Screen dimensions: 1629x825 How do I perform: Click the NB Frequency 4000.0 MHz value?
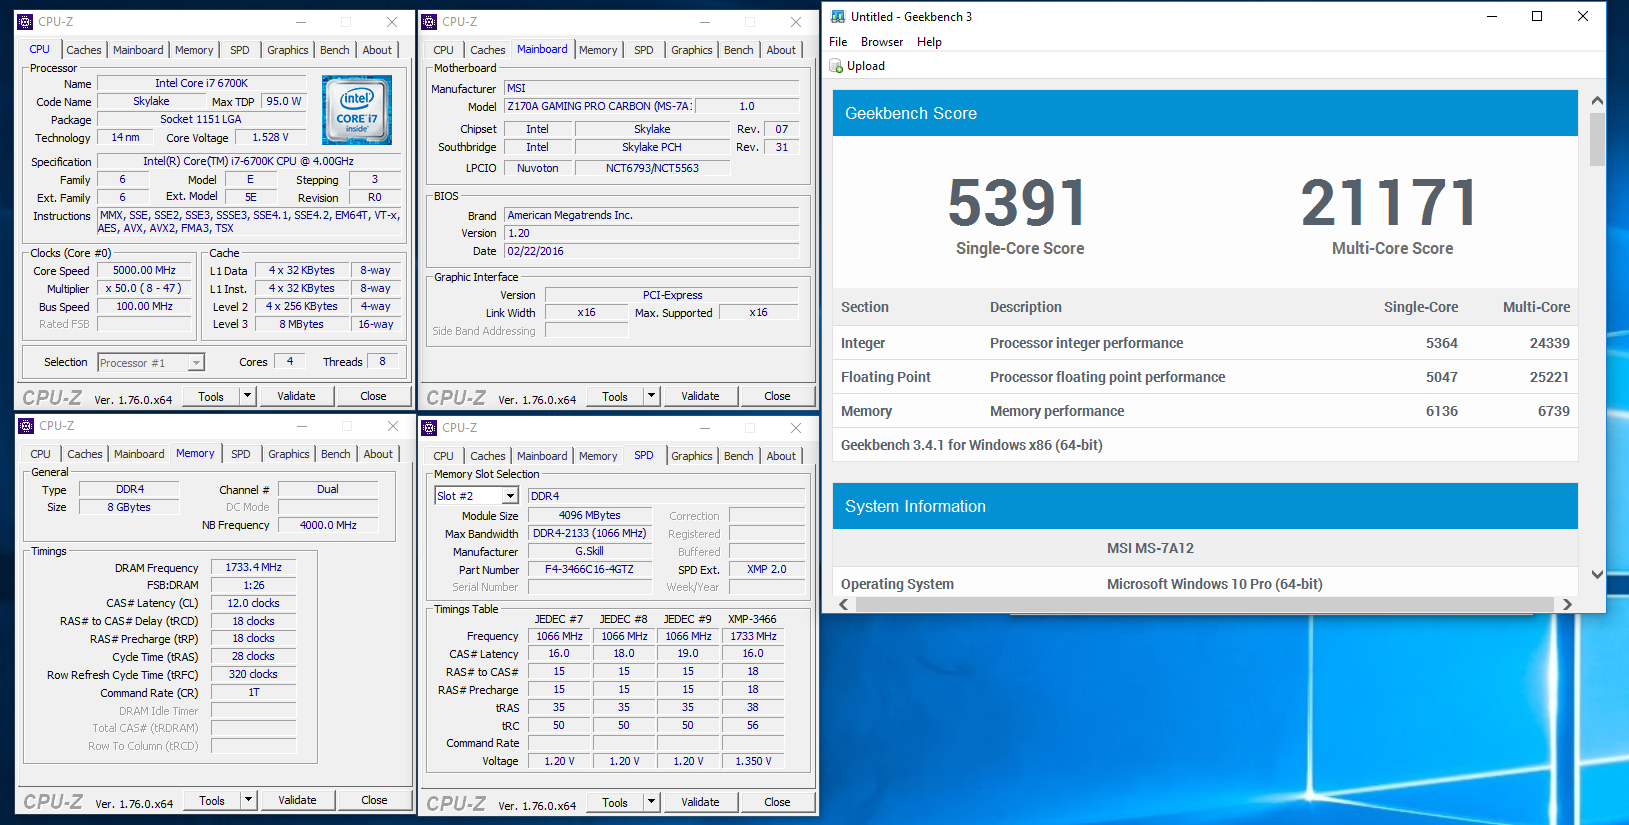pos(328,525)
